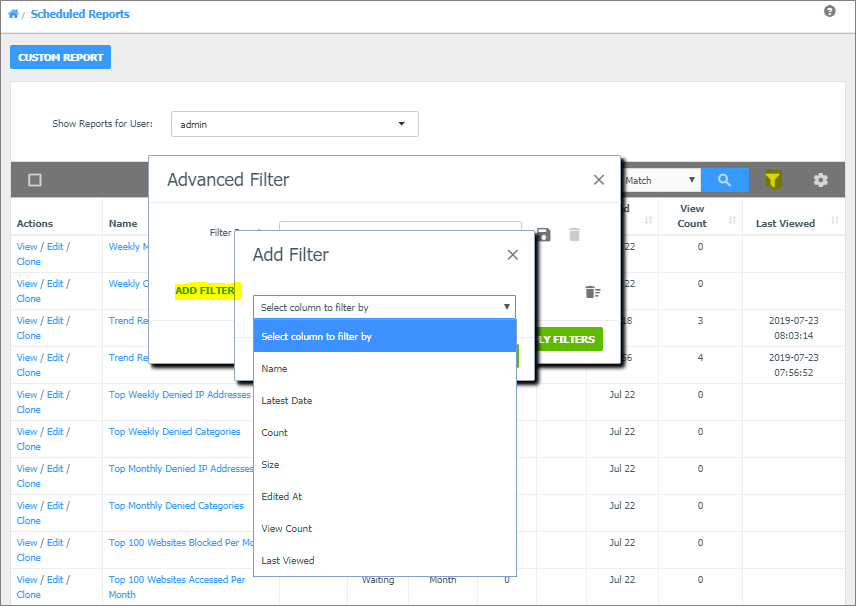
Task: Click the delete filter trash icon
Action: [x=574, y=234]
